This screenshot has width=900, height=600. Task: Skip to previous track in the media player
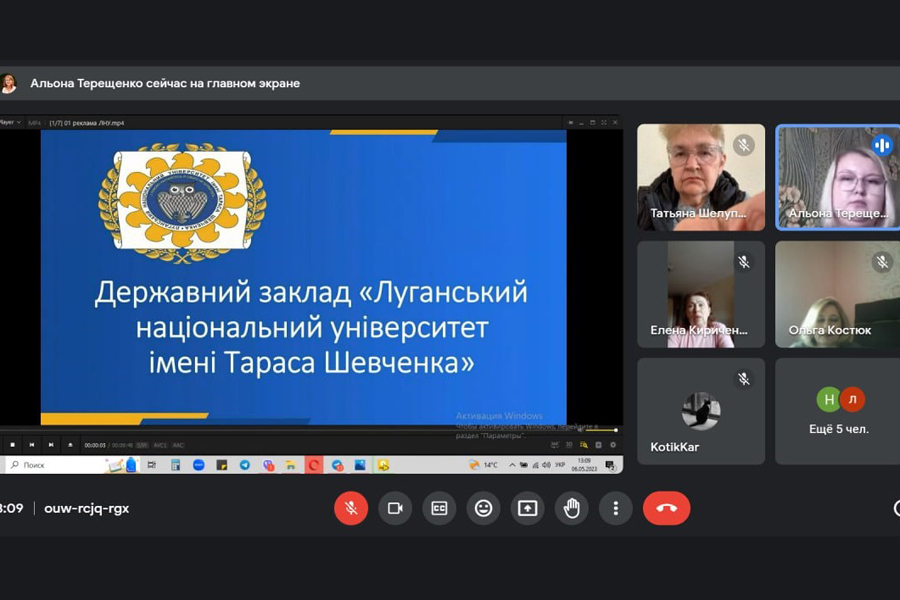click(32, 445)
